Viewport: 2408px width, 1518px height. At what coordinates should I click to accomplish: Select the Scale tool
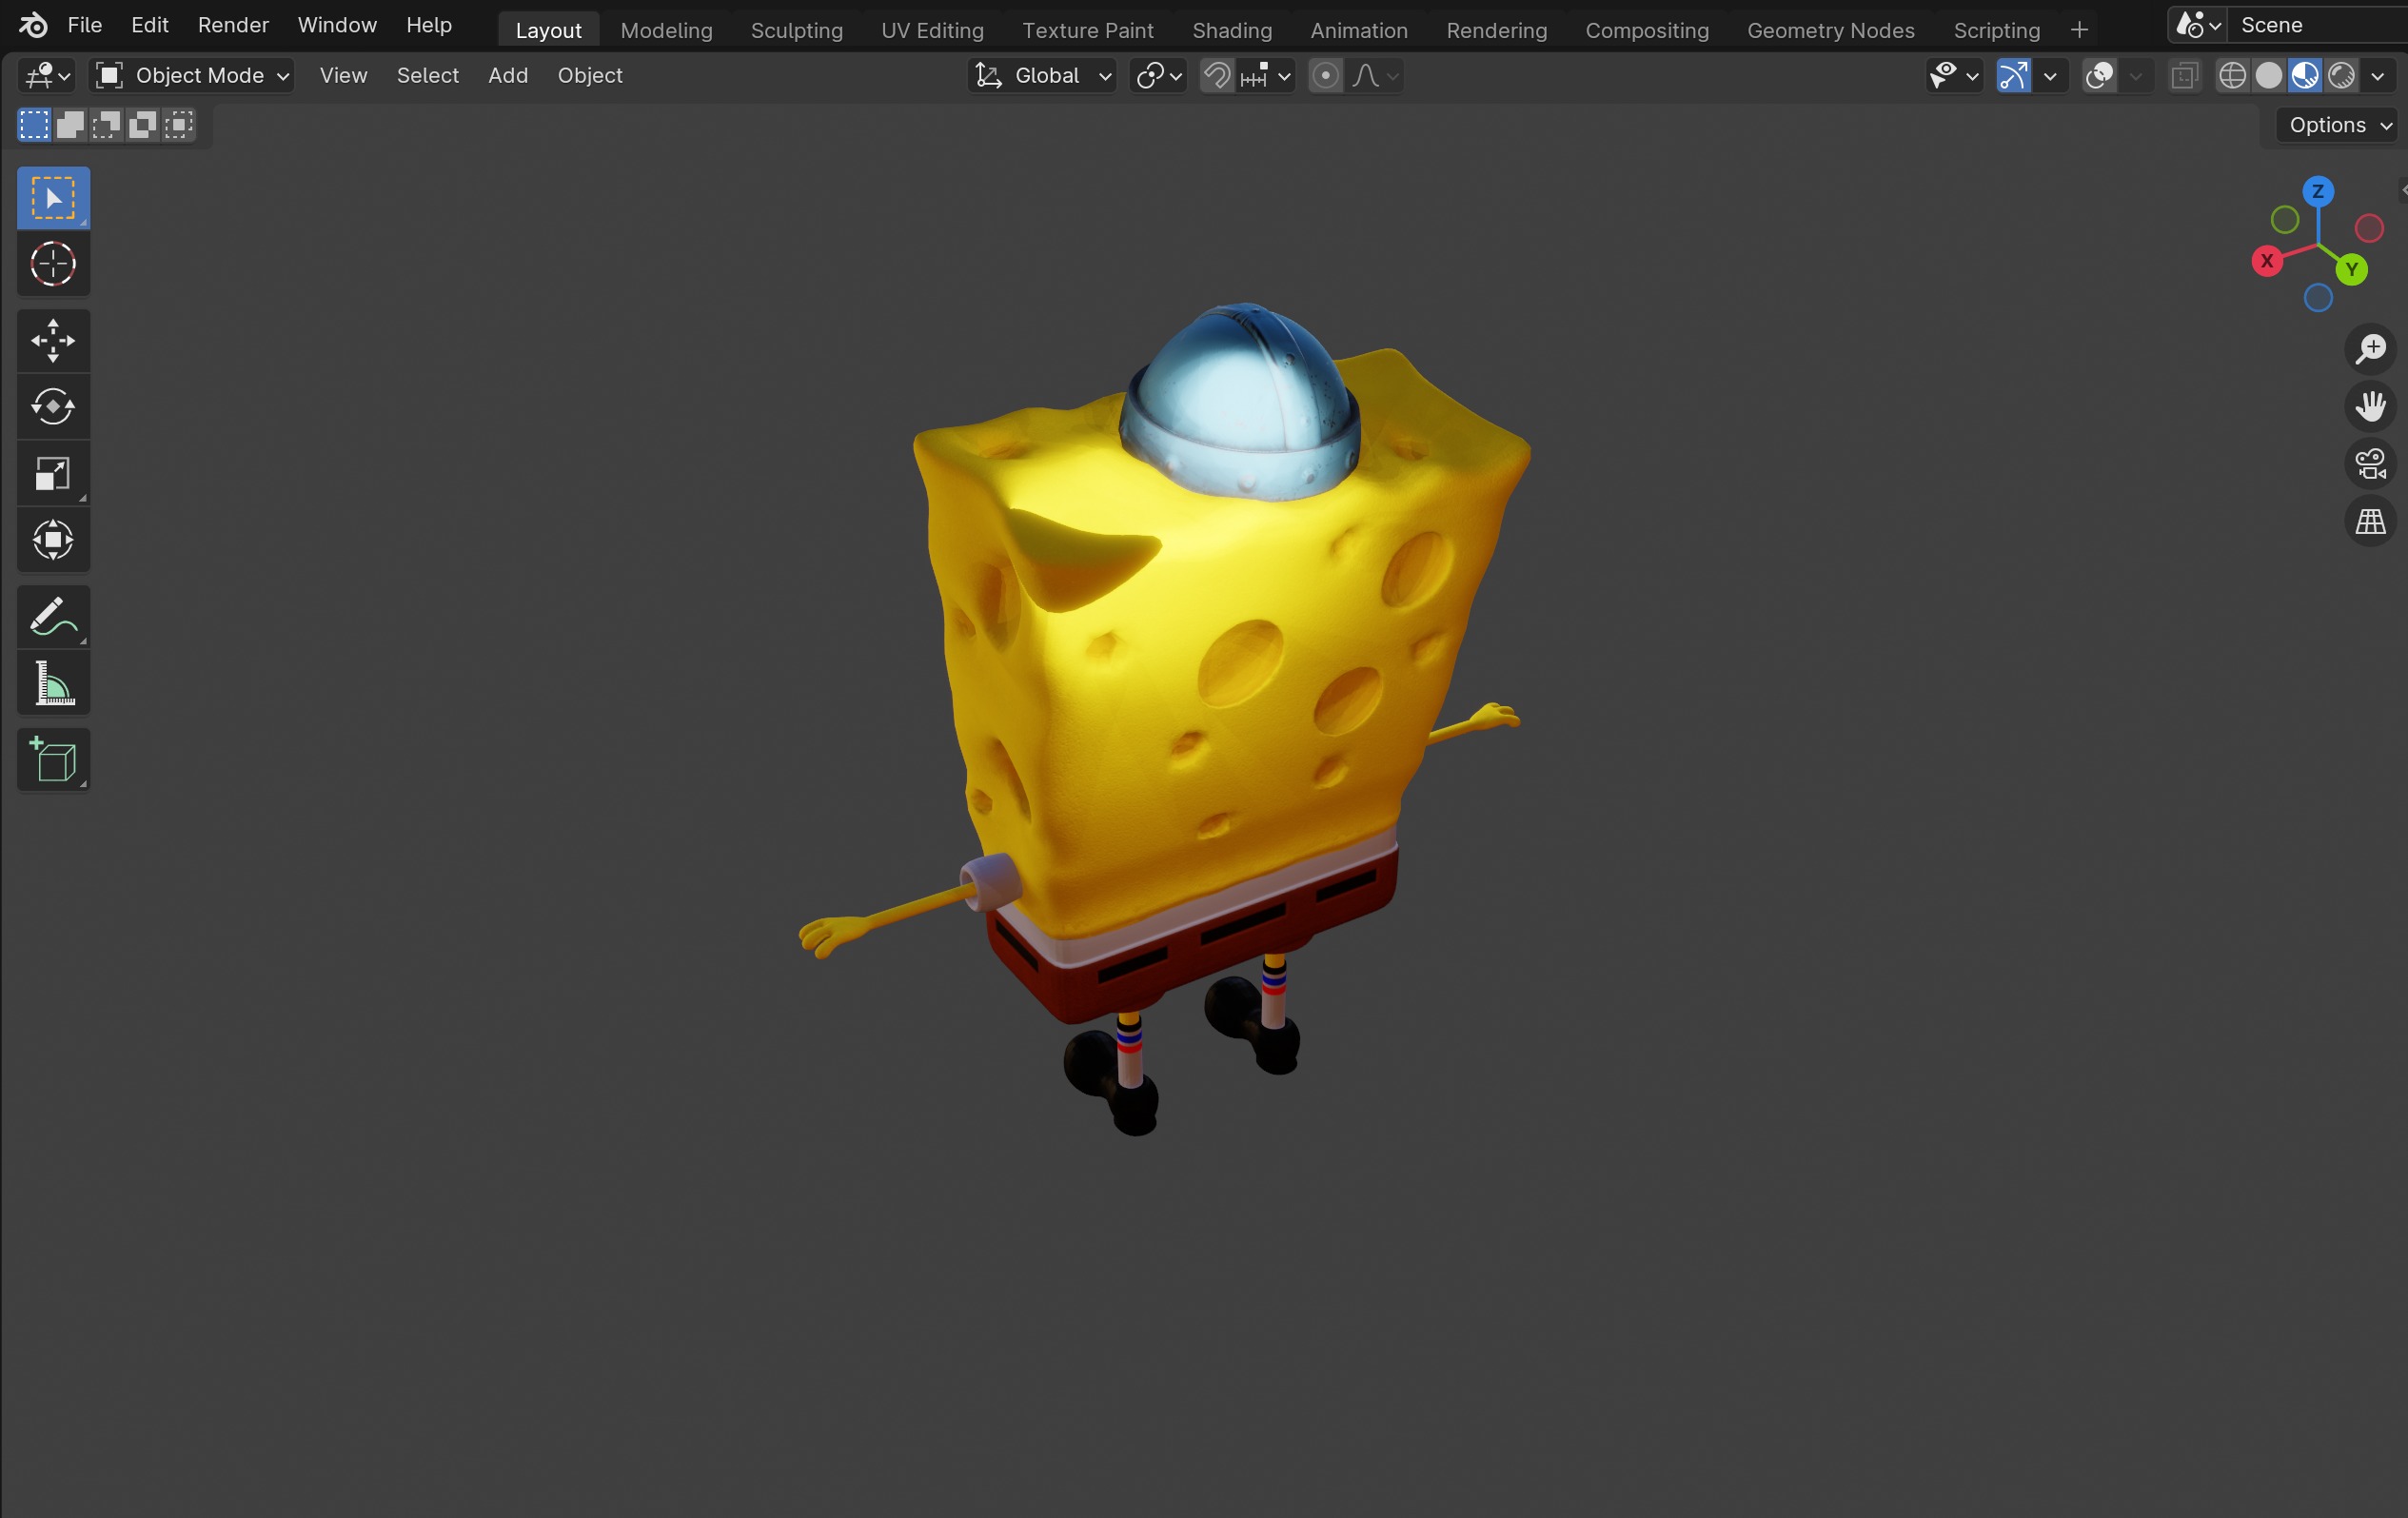tap(53, 473)
